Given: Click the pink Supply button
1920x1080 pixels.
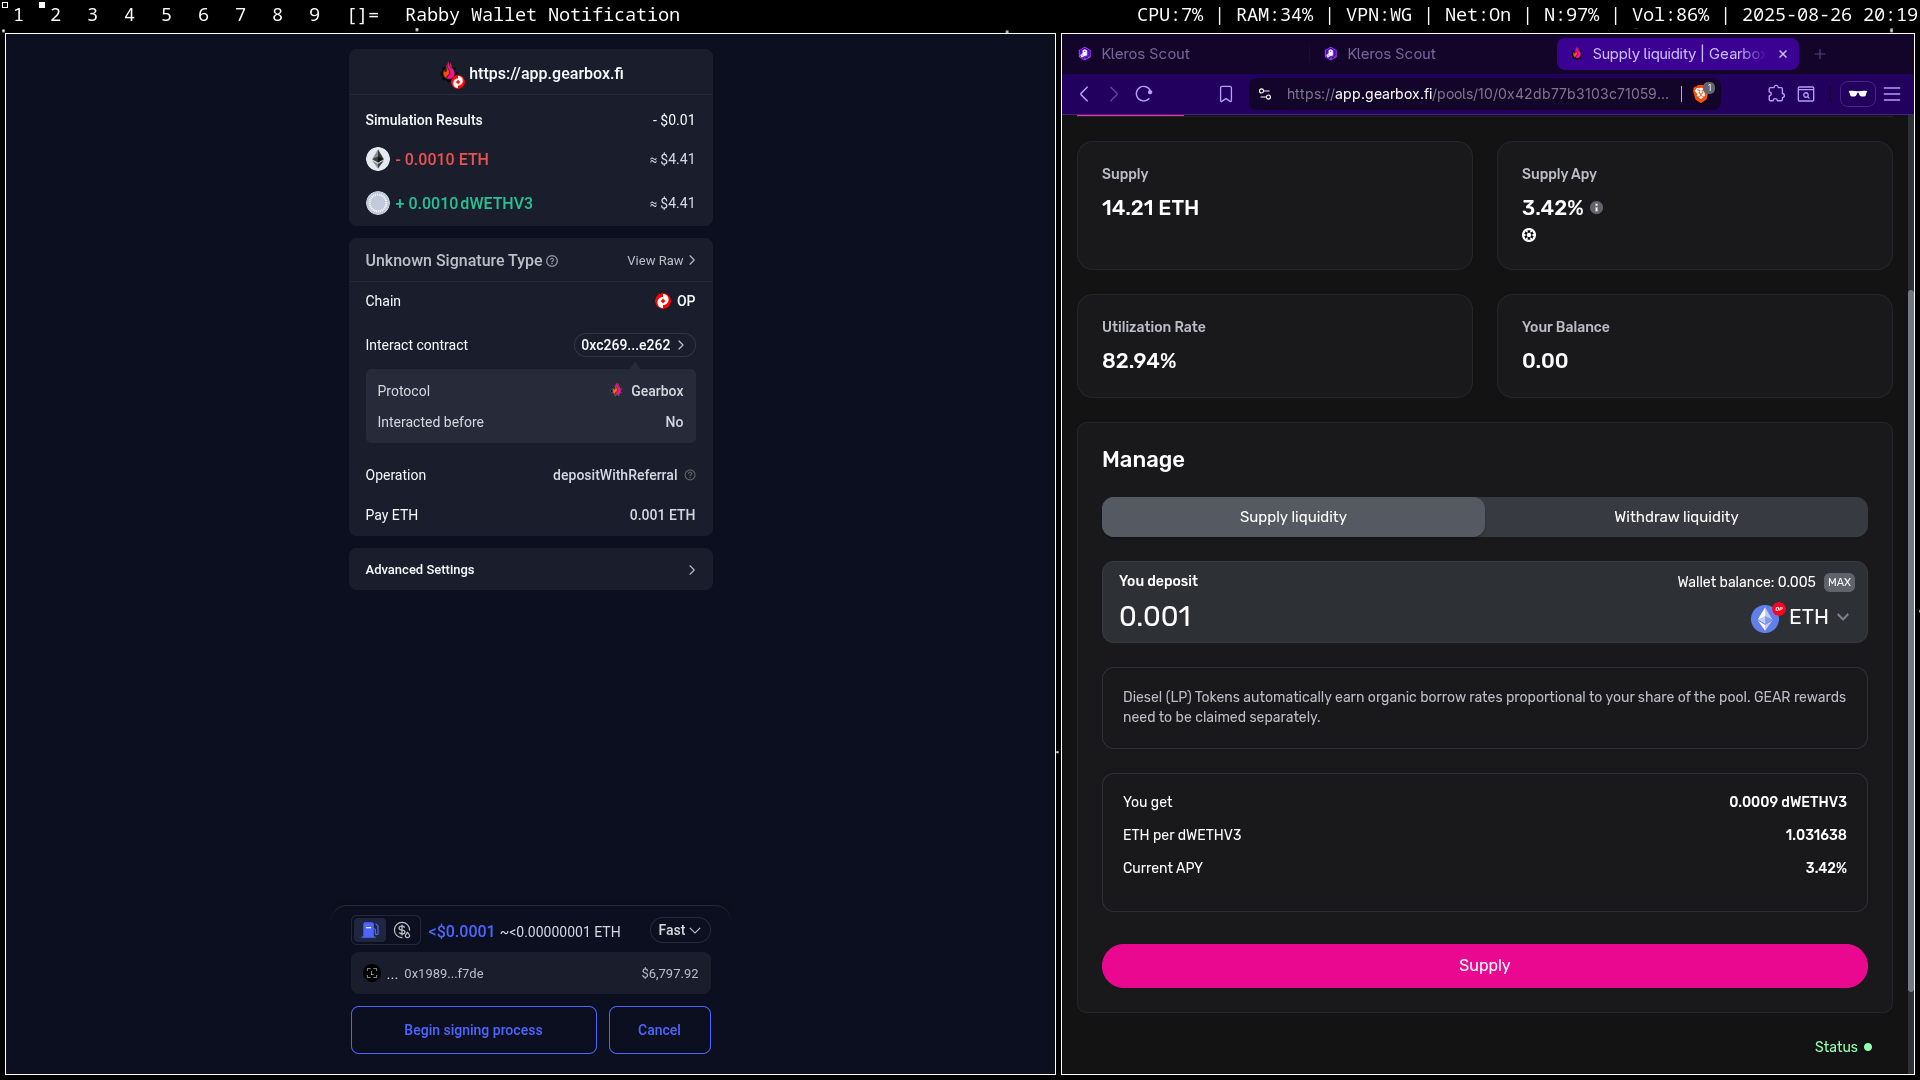Looking at the screenshot, I should coord(1484,966).
